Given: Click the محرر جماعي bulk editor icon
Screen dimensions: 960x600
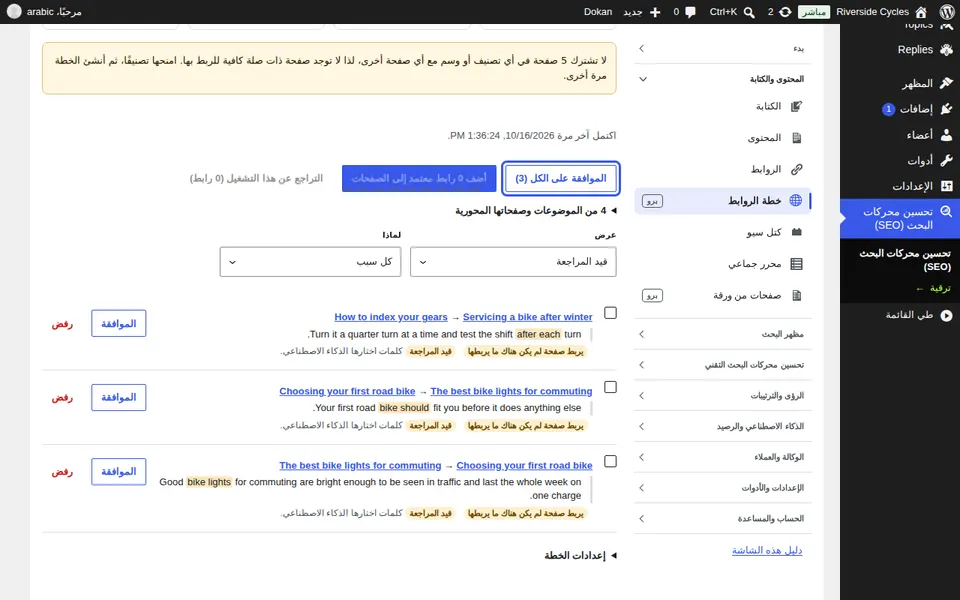Looking at the screenshot, I should [796, 264].
